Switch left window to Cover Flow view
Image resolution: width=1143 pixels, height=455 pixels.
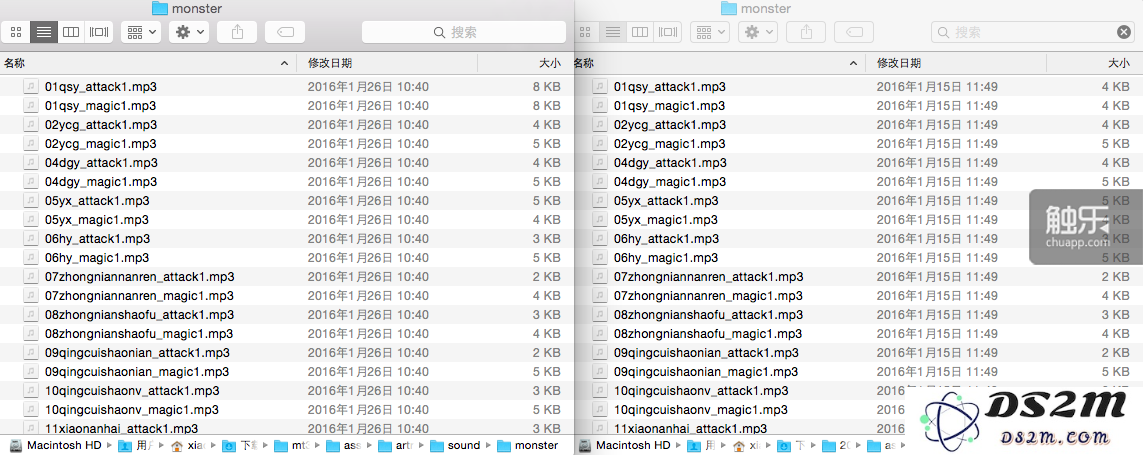point(98,32)
